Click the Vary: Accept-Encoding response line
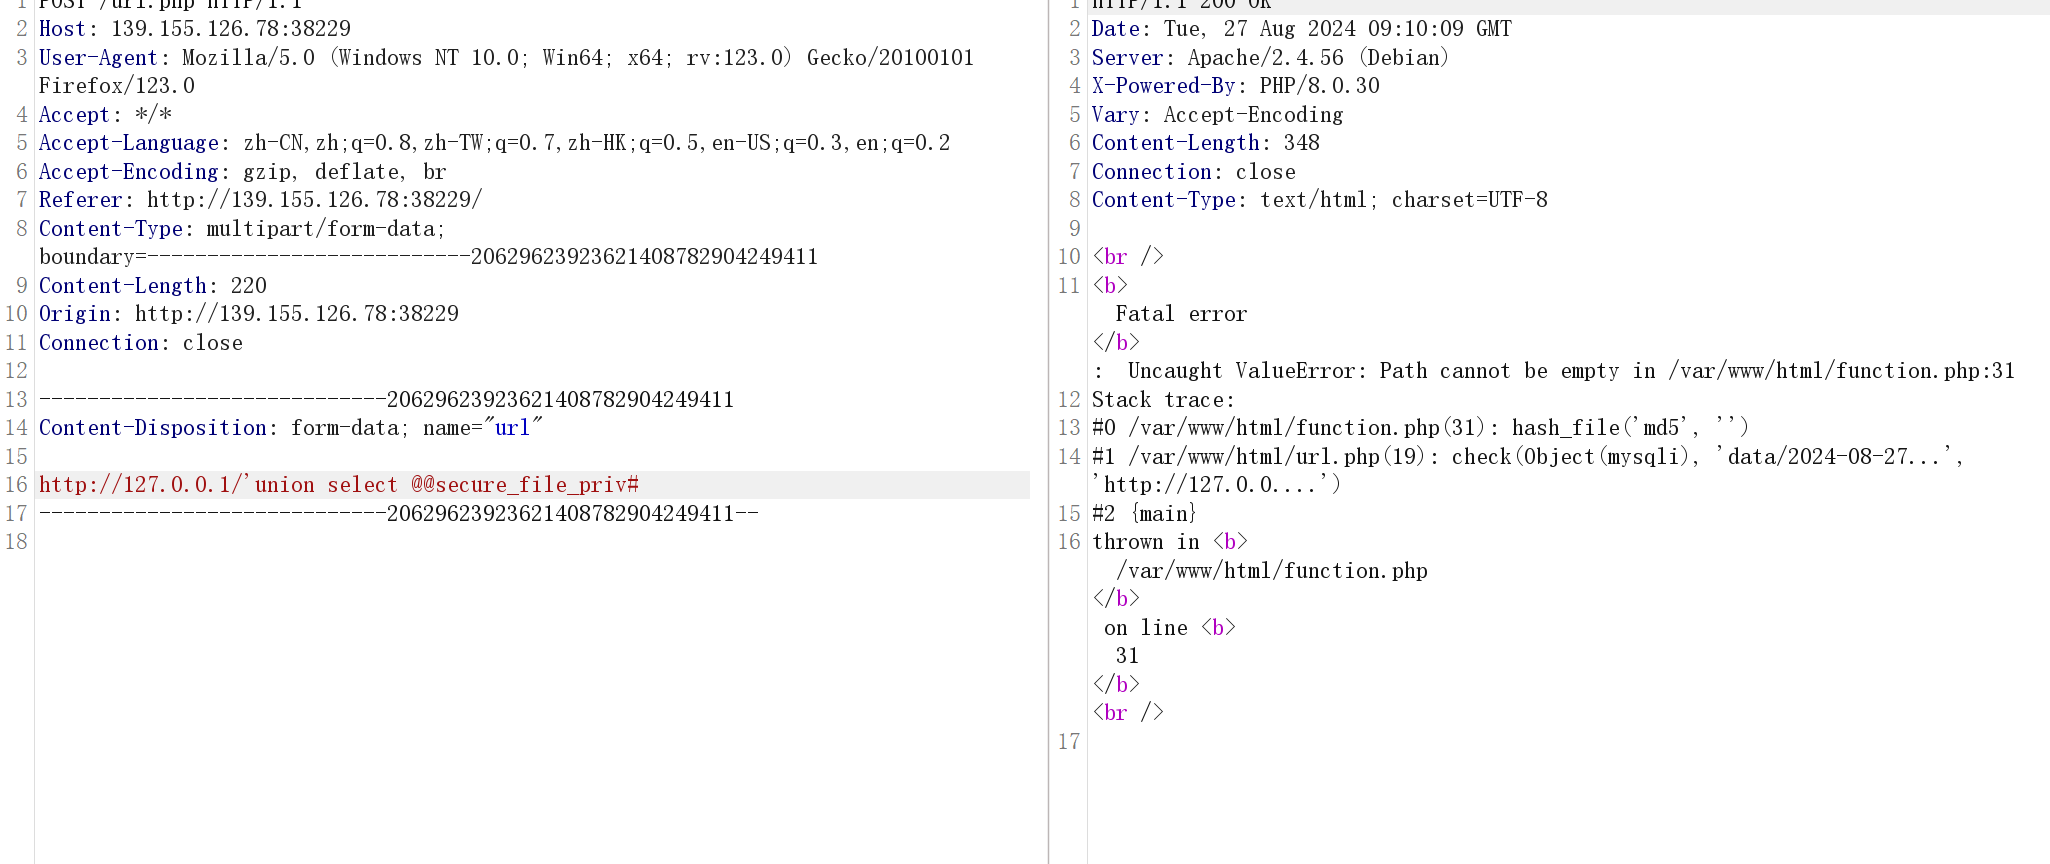The height and width of the screenshot is (864, 2050). tap(1217, 115)
